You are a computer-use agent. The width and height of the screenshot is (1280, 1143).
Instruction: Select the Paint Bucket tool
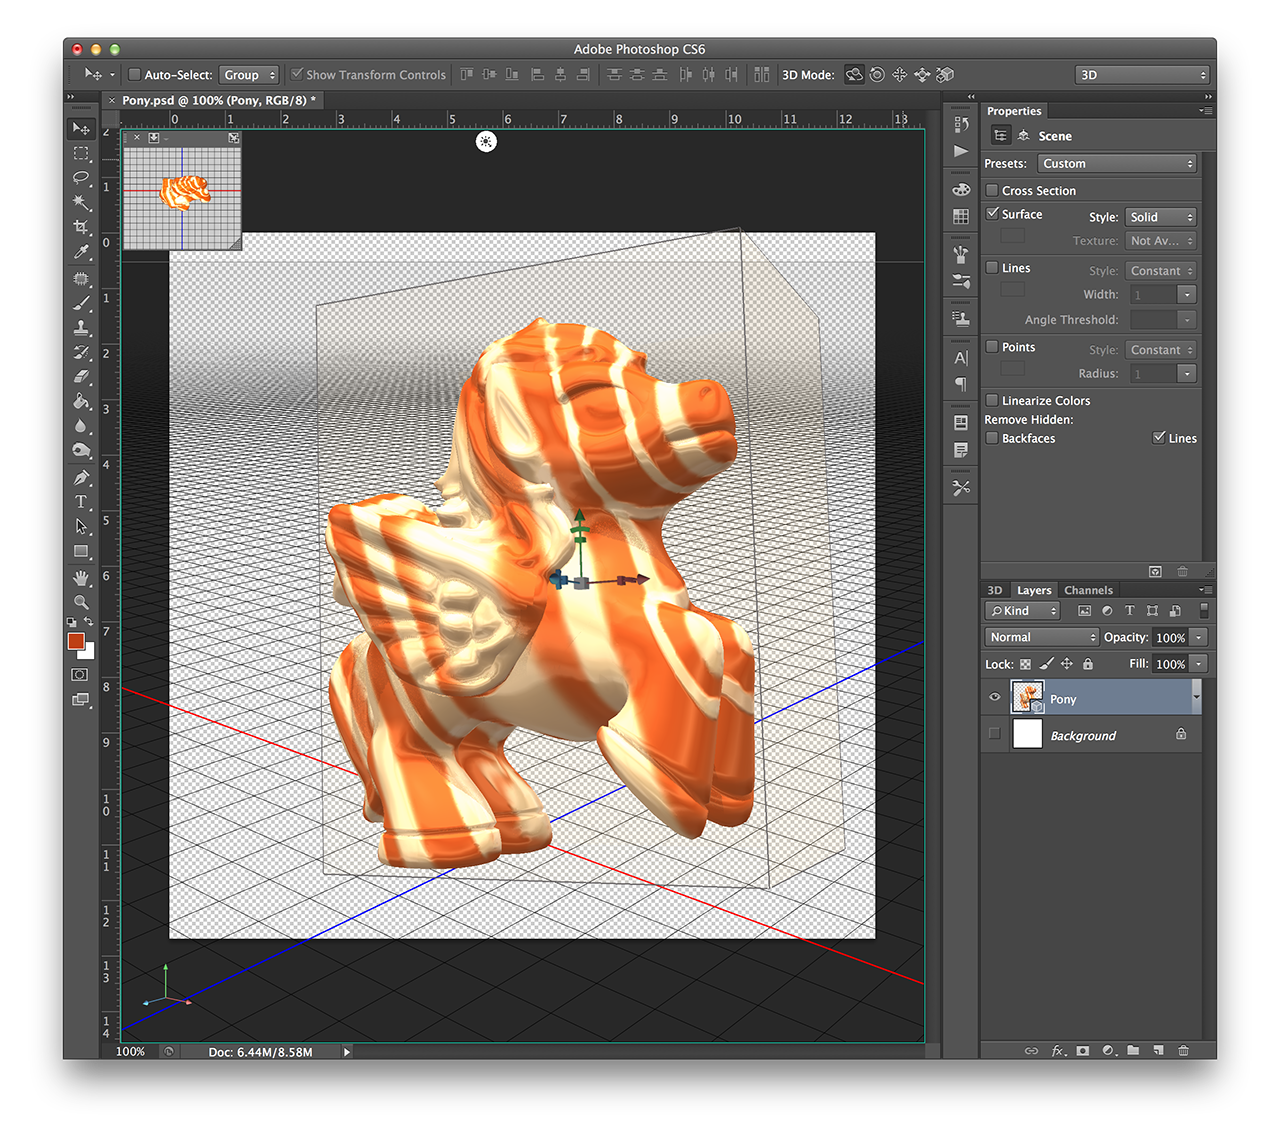tap(81, 401)
